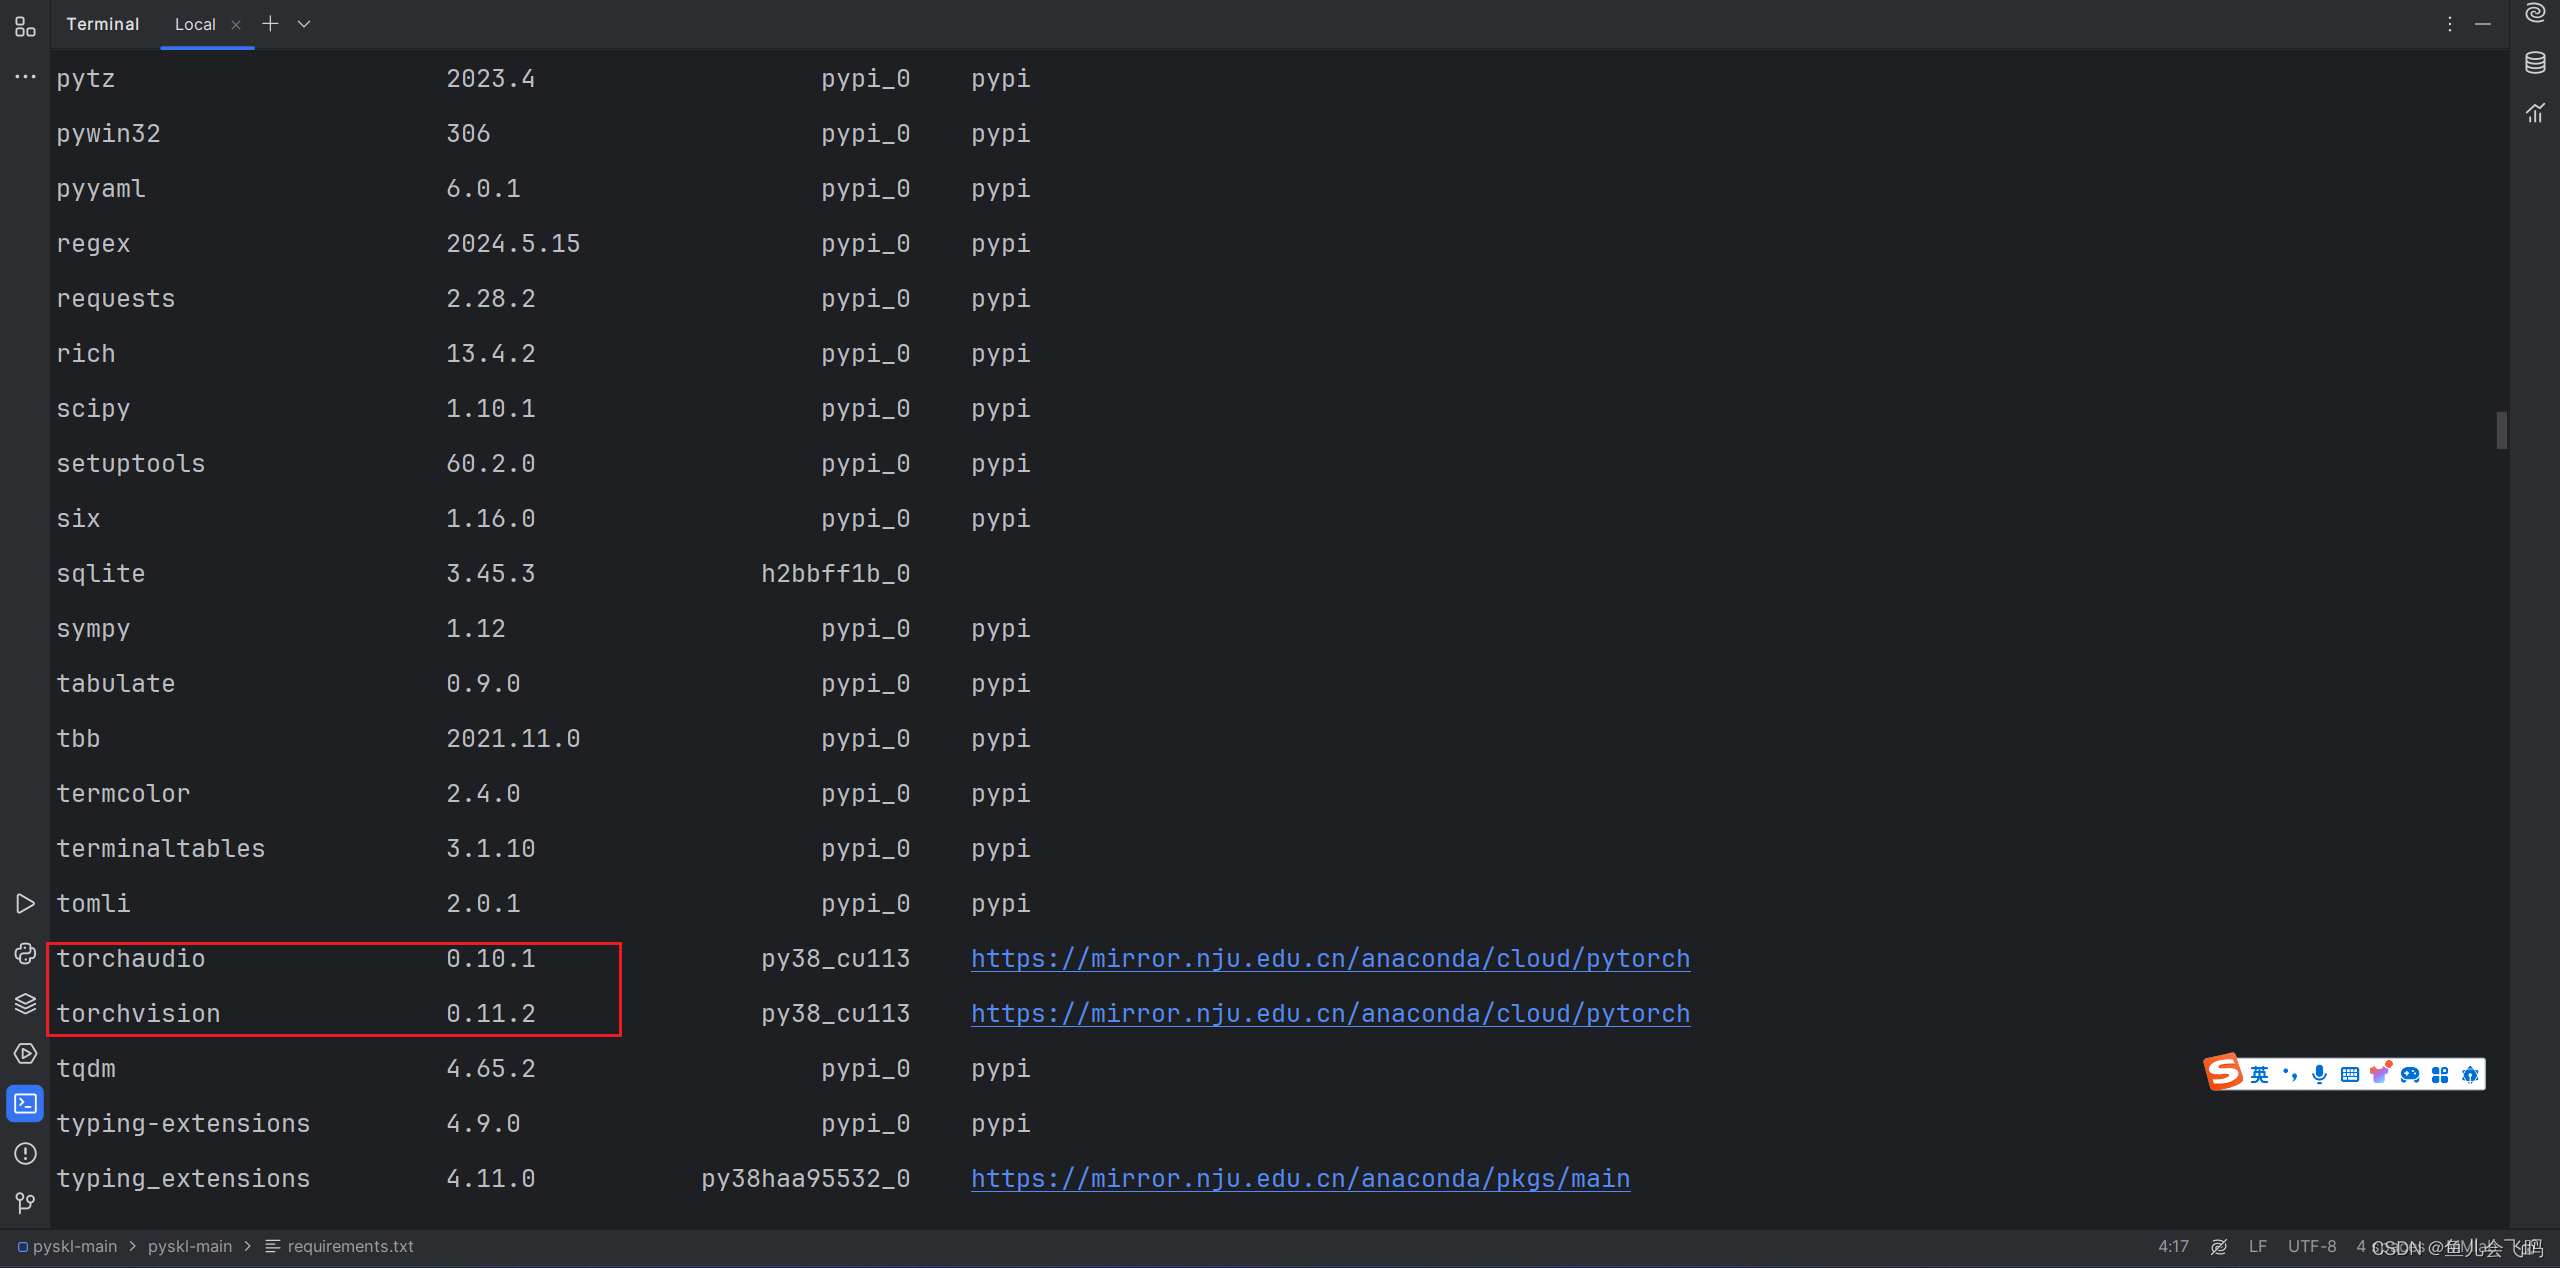
Task: Open the Services tool window
Action: [x=25, y=1053]
